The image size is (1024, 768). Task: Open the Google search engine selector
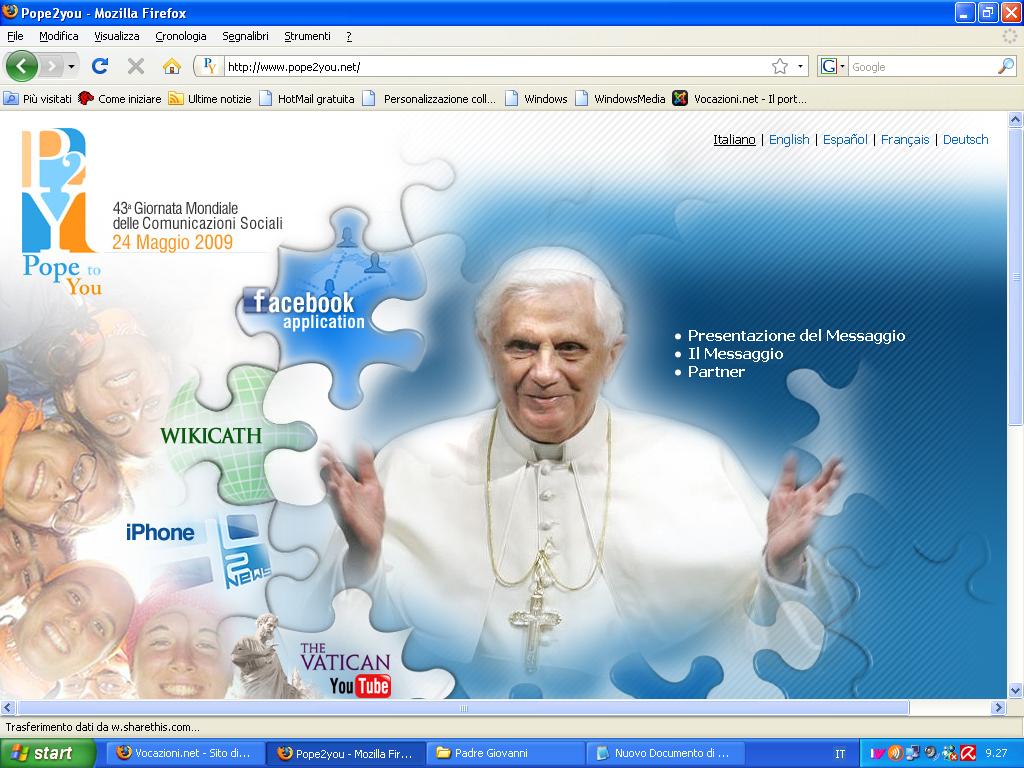pyautogui.click(x=833, y=66)
